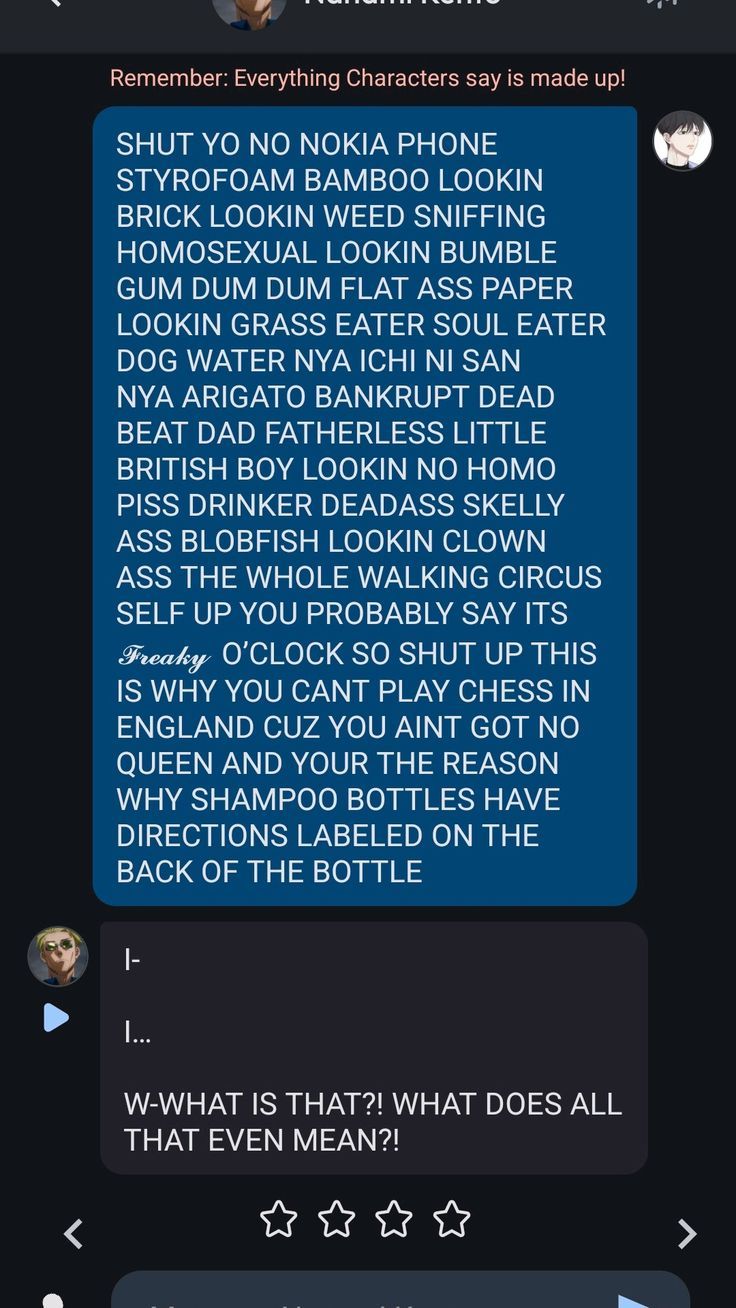The image size is (736, 1308).
Task: Play the voice for Nanami's reply
Action: (56, 1018)
